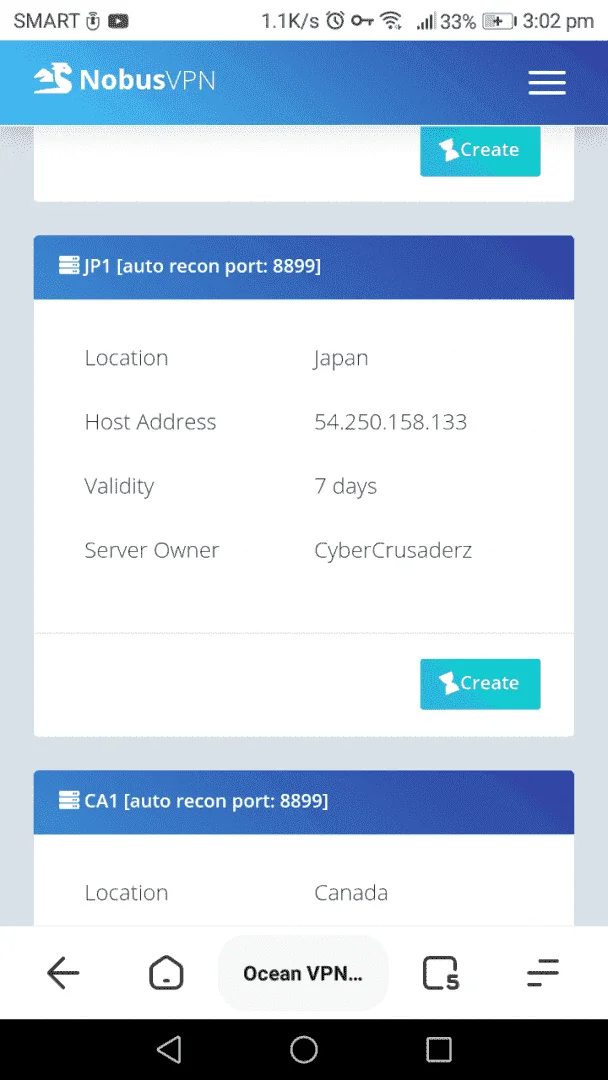Select the CA1 auto recon port header

[304, 802]
